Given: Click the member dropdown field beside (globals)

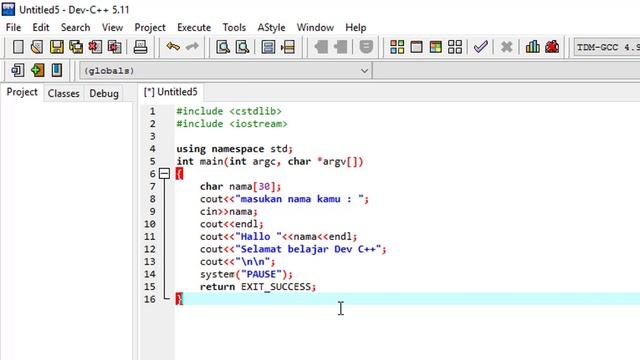Looking at the screenshot, I should pyautogui.click(x=506, y=71).
